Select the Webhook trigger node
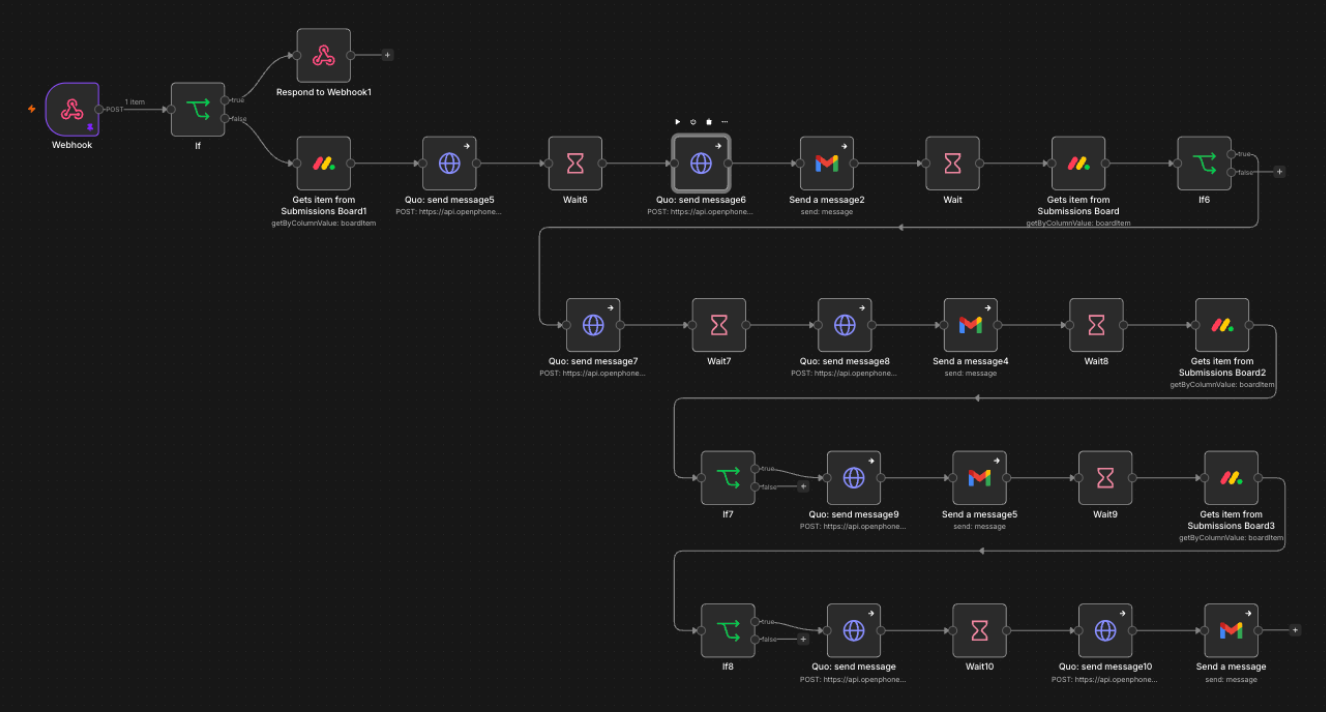This screenshot has height=712, width=1326. 72,109
